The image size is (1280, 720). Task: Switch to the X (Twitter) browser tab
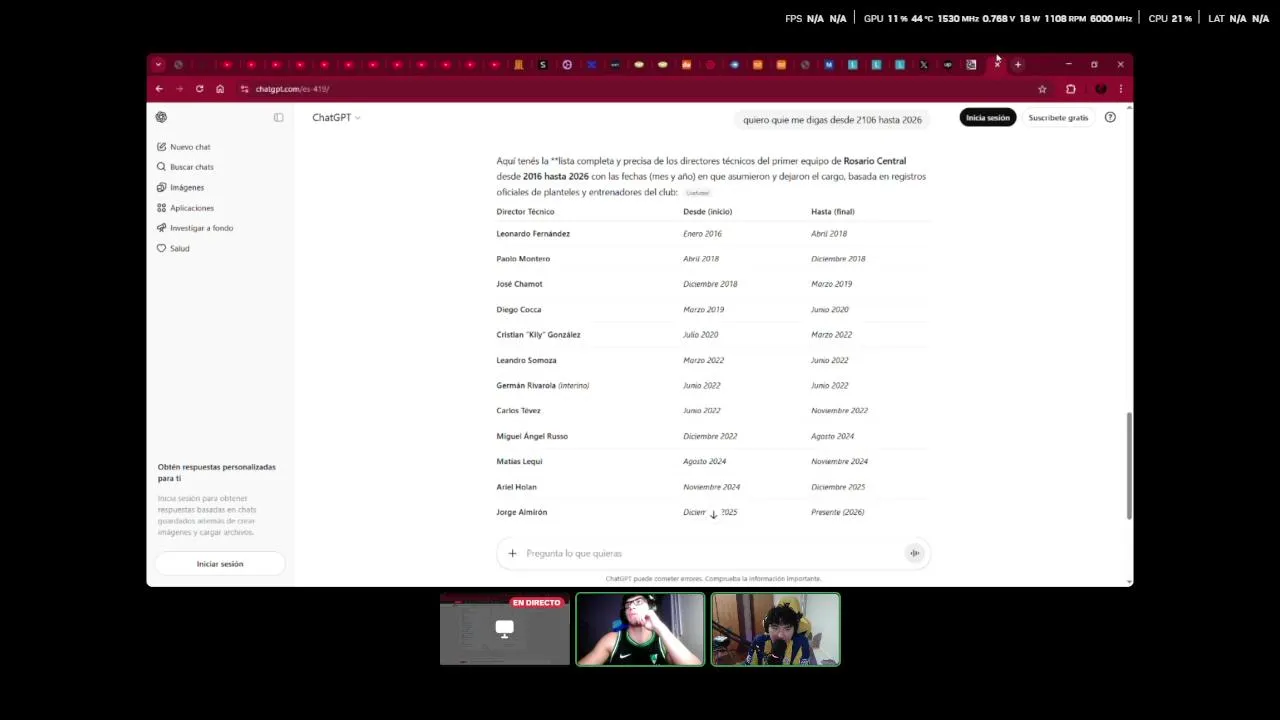(924, 65)
